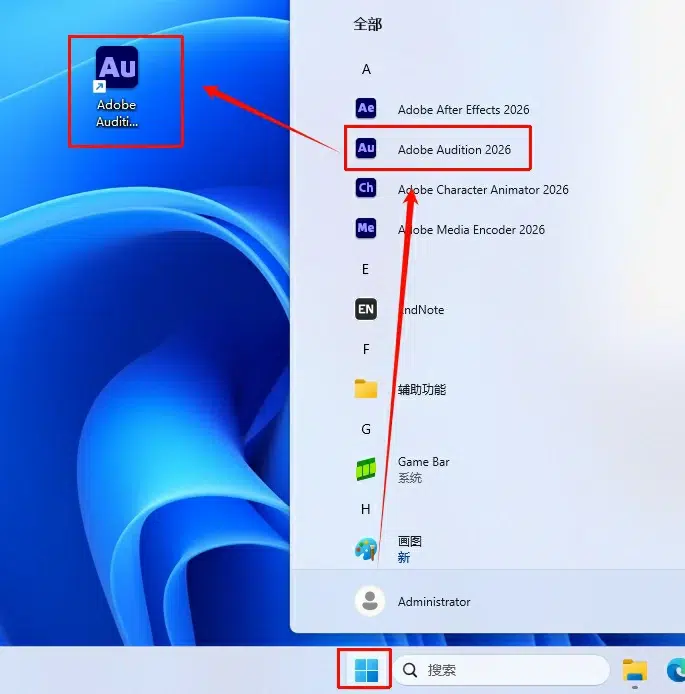Launch Adobe After Effects 2026
The image size is (685, 694).
point(463,109)
